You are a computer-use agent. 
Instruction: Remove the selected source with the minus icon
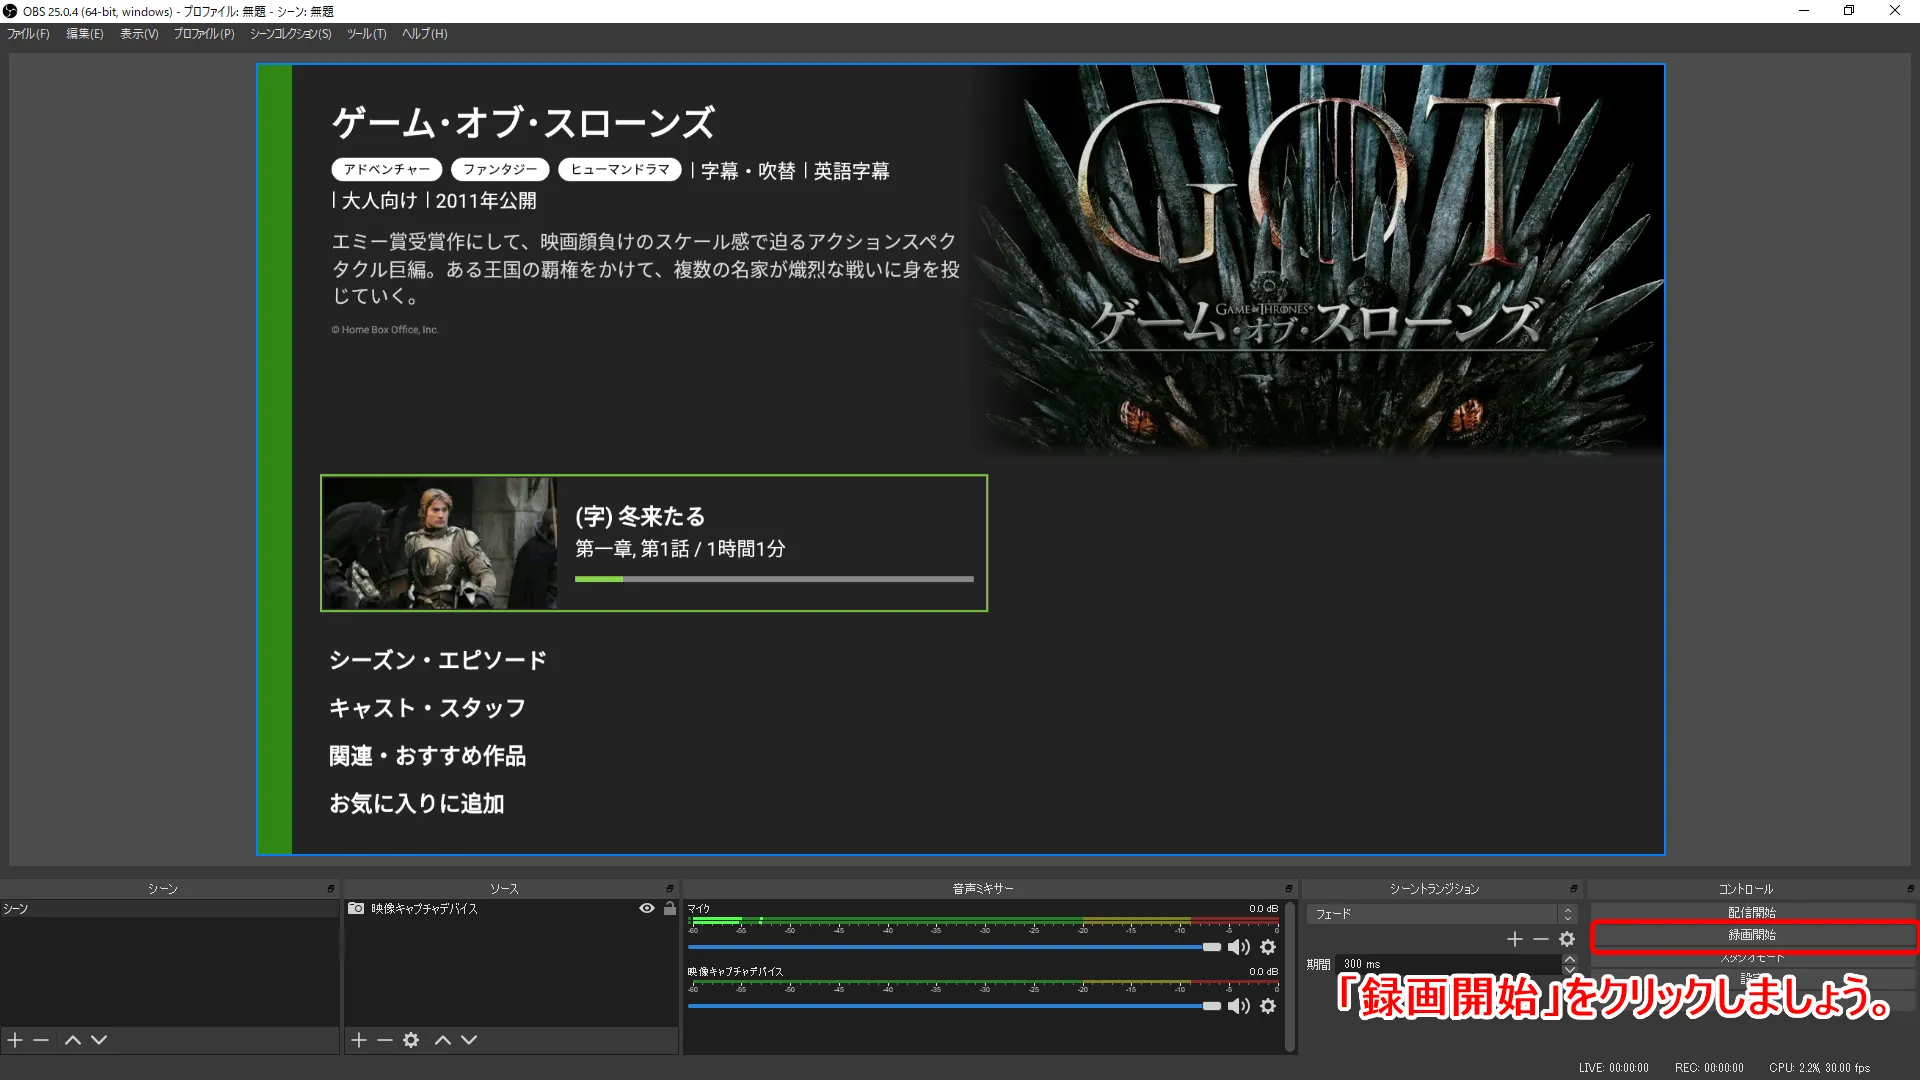[x=385, y=1040]
